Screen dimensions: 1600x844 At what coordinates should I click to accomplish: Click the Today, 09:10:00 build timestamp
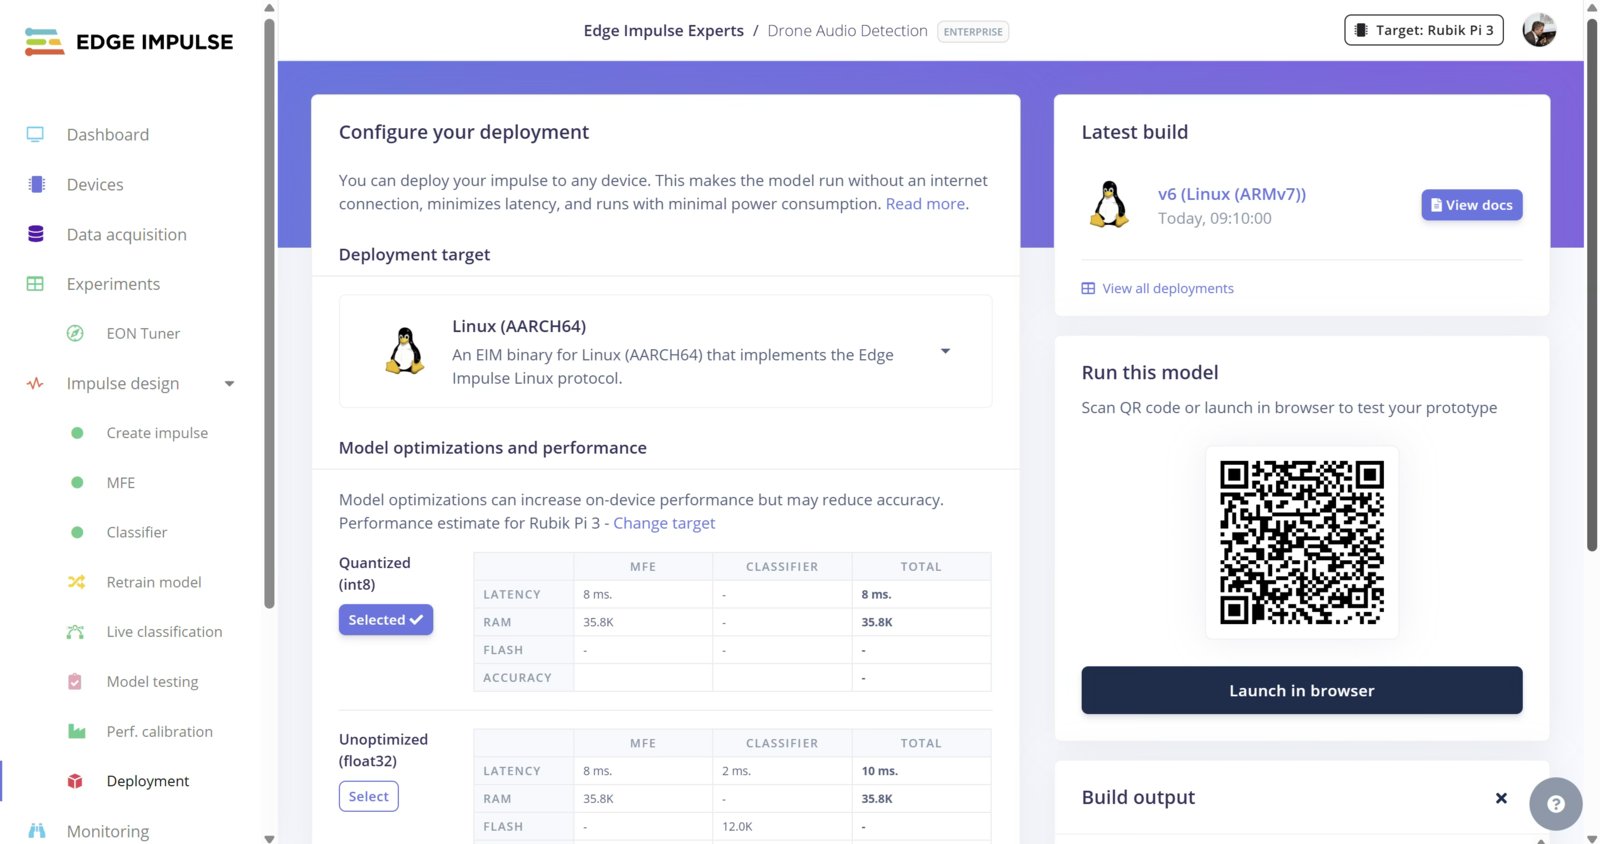[1215, 218]
